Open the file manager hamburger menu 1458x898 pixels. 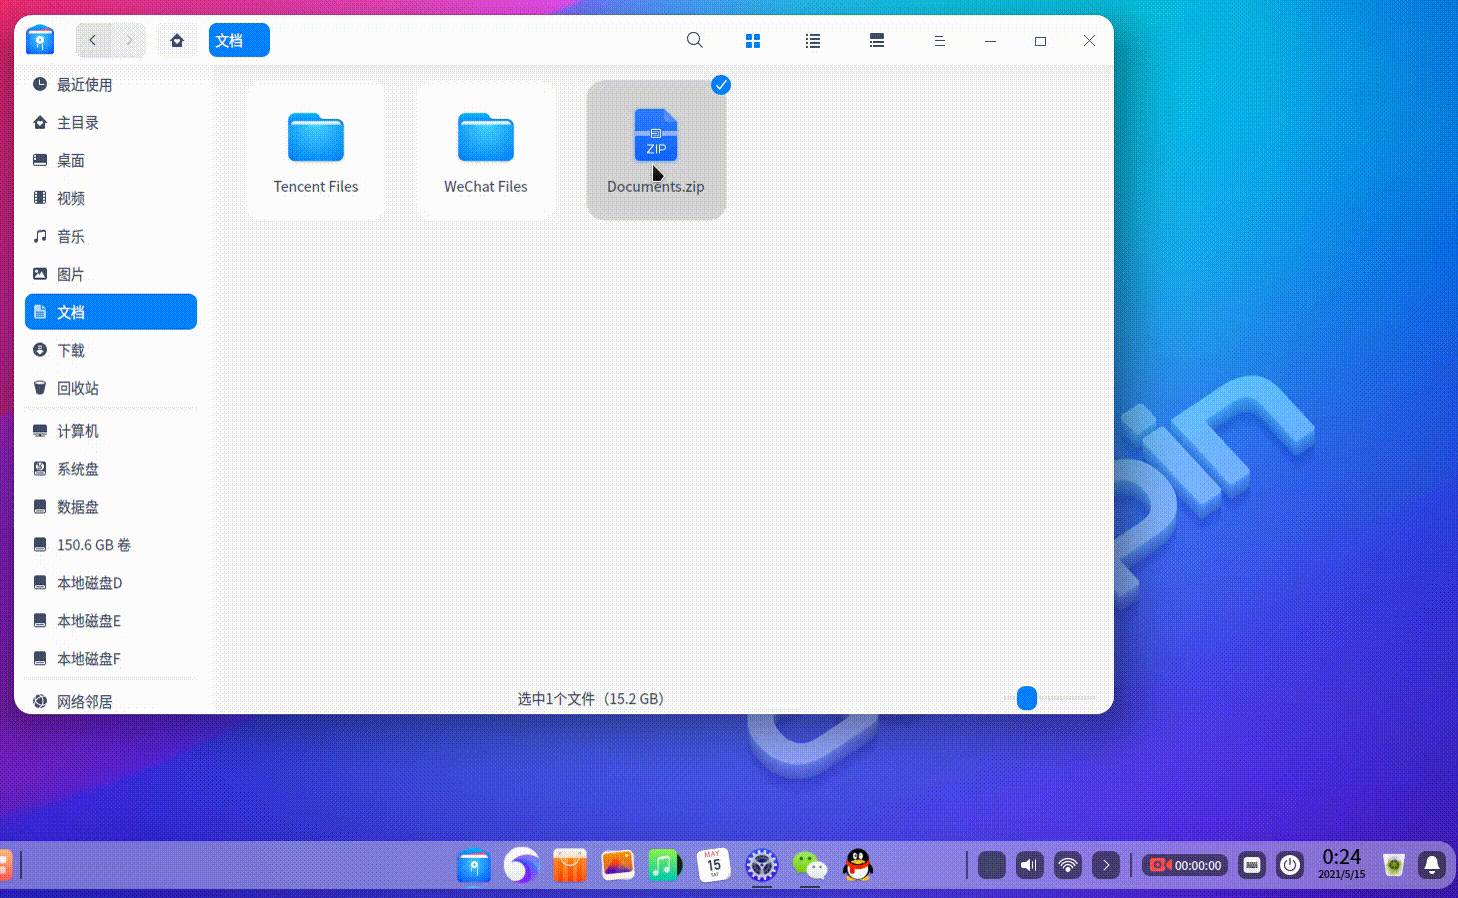coord(939,41)
